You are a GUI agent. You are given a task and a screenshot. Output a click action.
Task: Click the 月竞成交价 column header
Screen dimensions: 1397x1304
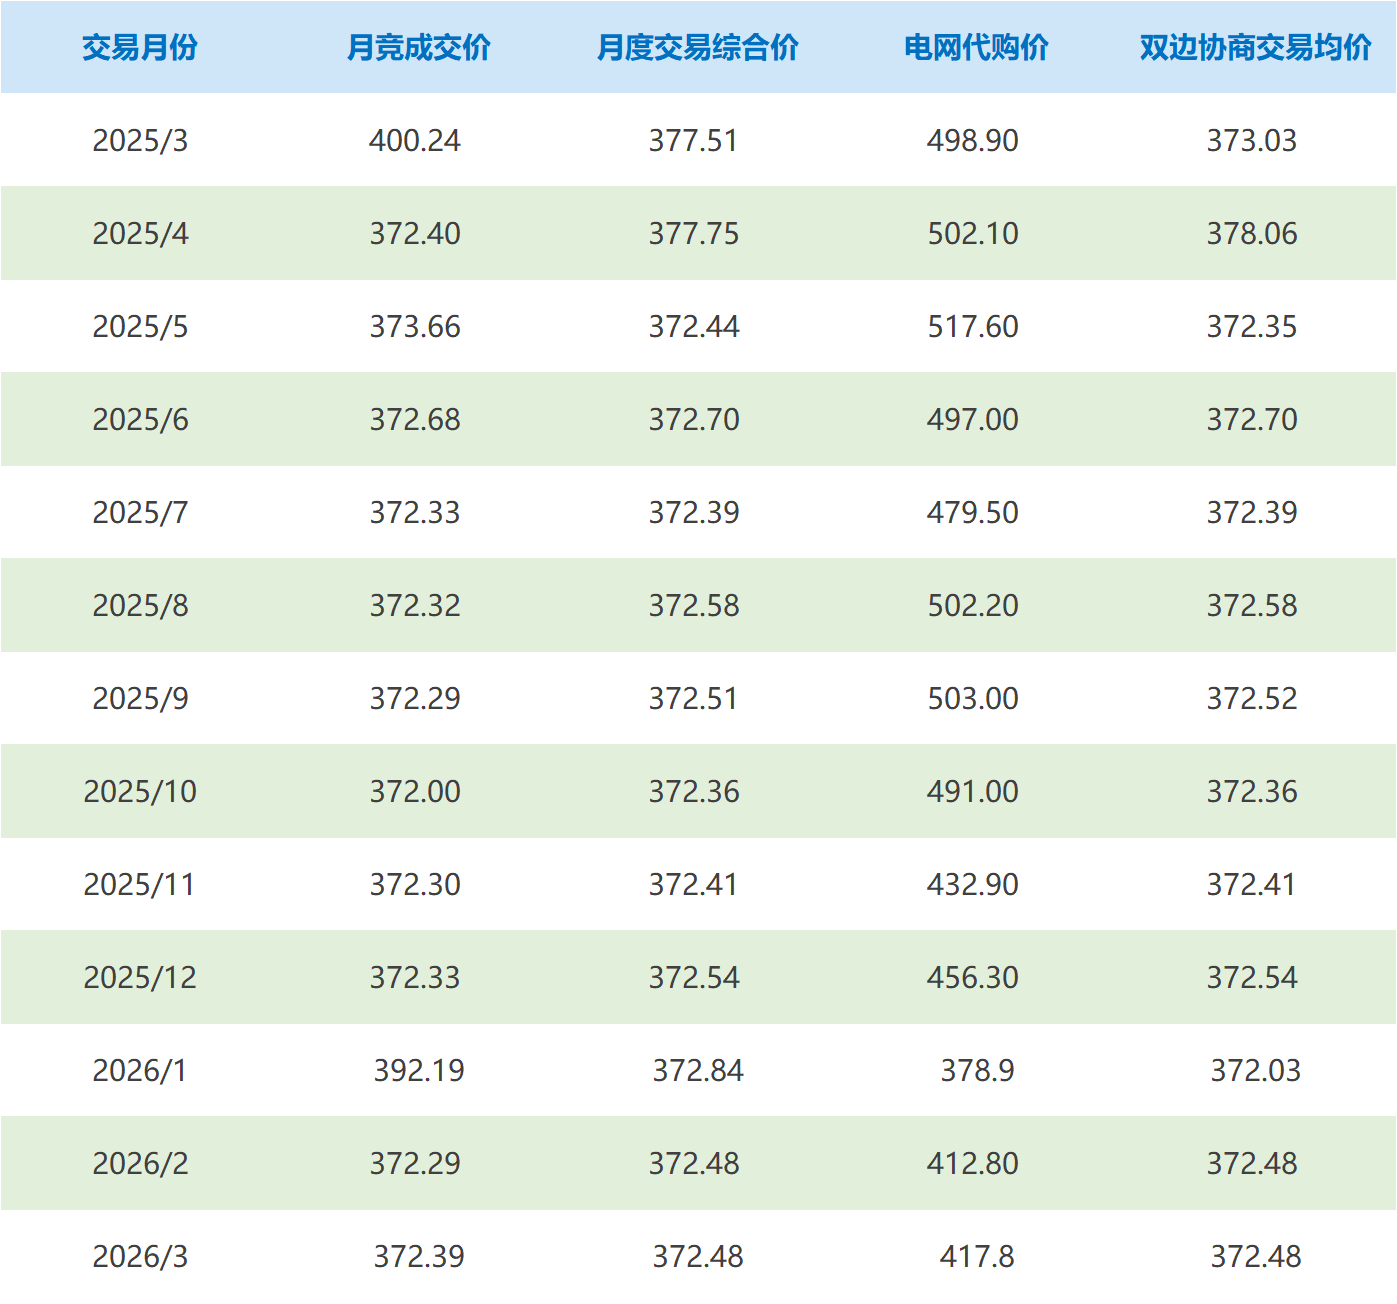[x=418, y=47]
